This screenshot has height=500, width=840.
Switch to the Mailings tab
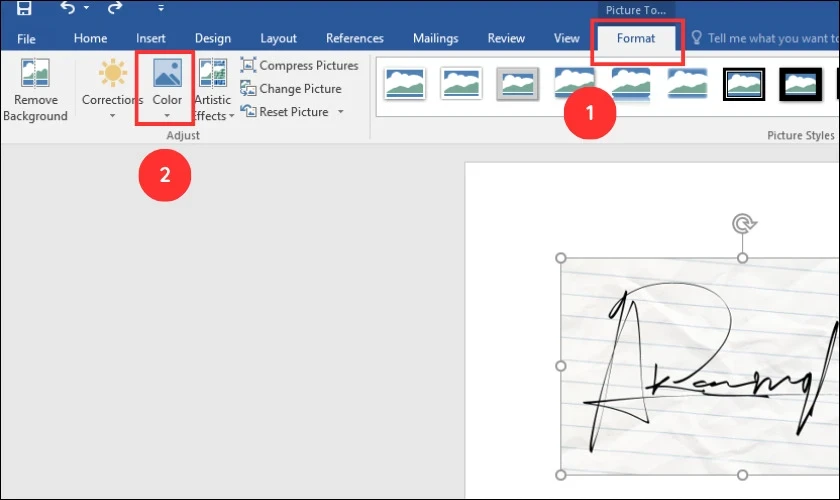click(x=435, y=39)
